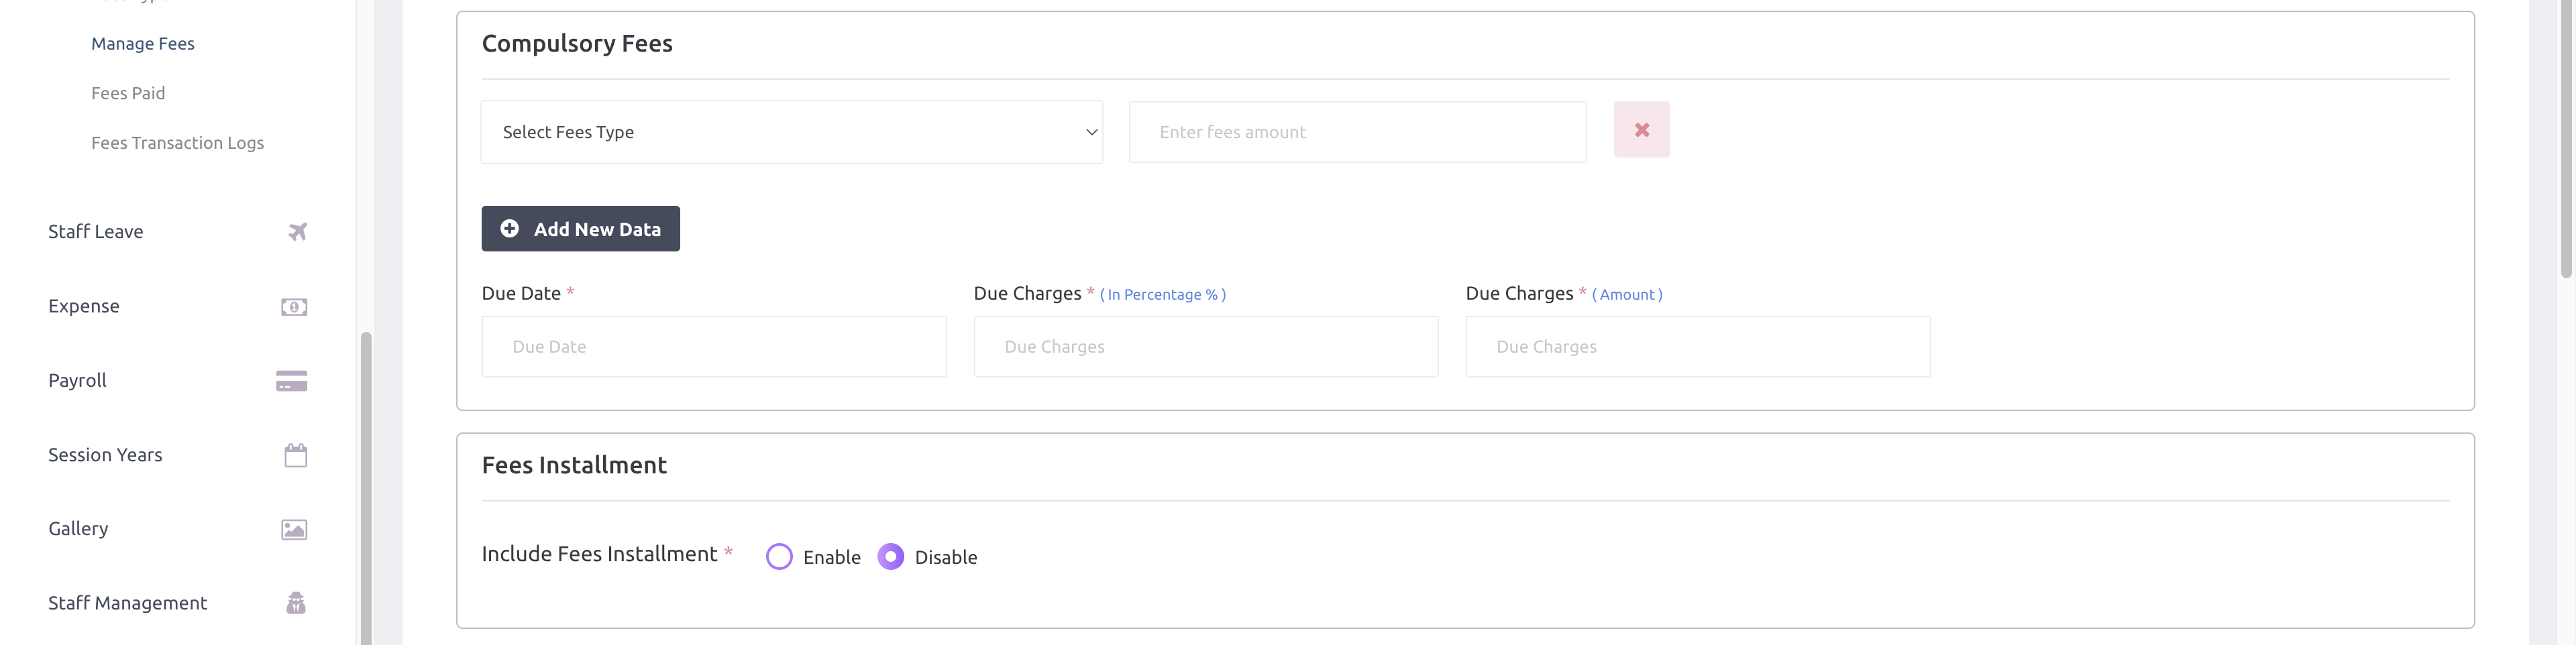Image resolution: width=2576 pixels, height=645 pixels.
Task: Click the Session Years calendar icon
Action: coord(294,454)
